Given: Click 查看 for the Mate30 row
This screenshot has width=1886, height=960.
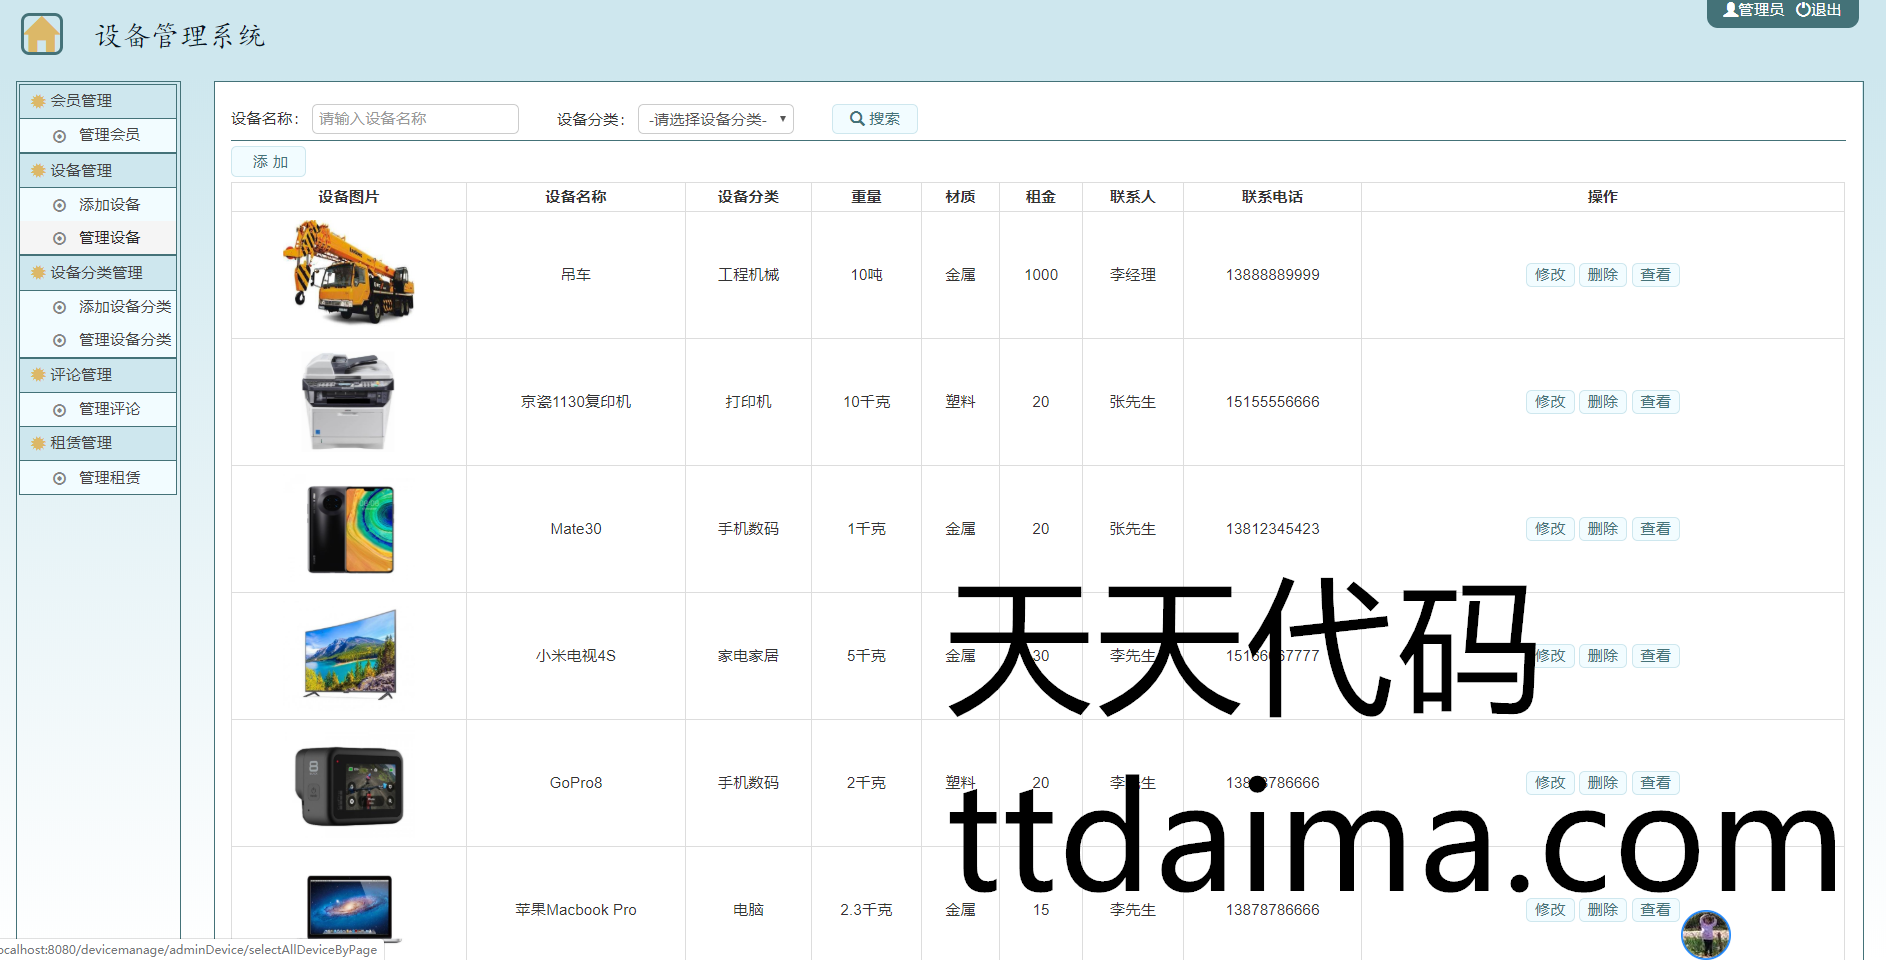Looking at the screenshot, I should [x=1655, y=529].
